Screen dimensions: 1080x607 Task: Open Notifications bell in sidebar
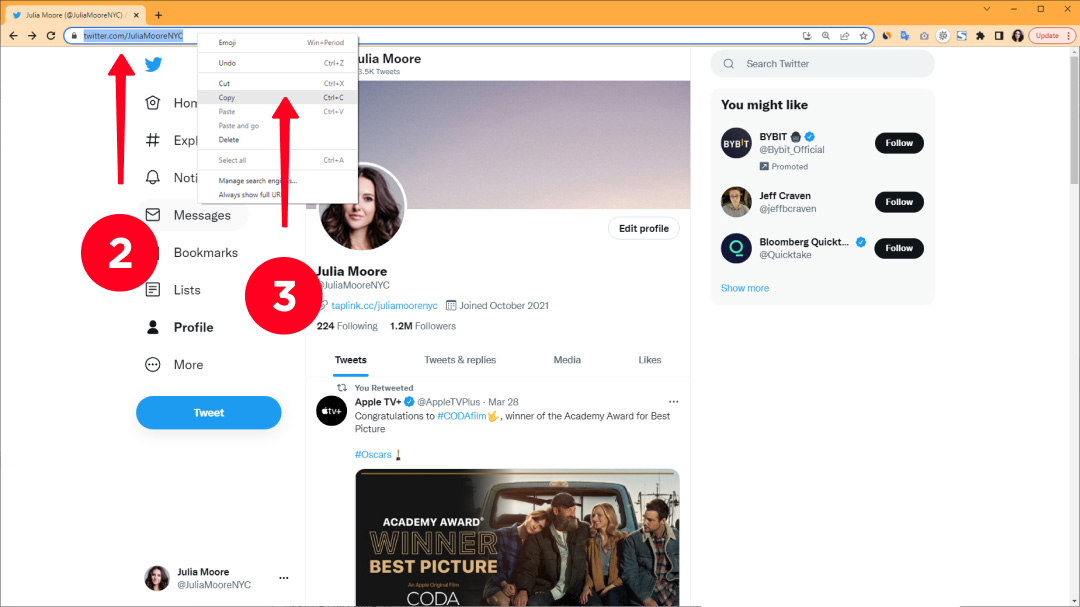(153, 177)
